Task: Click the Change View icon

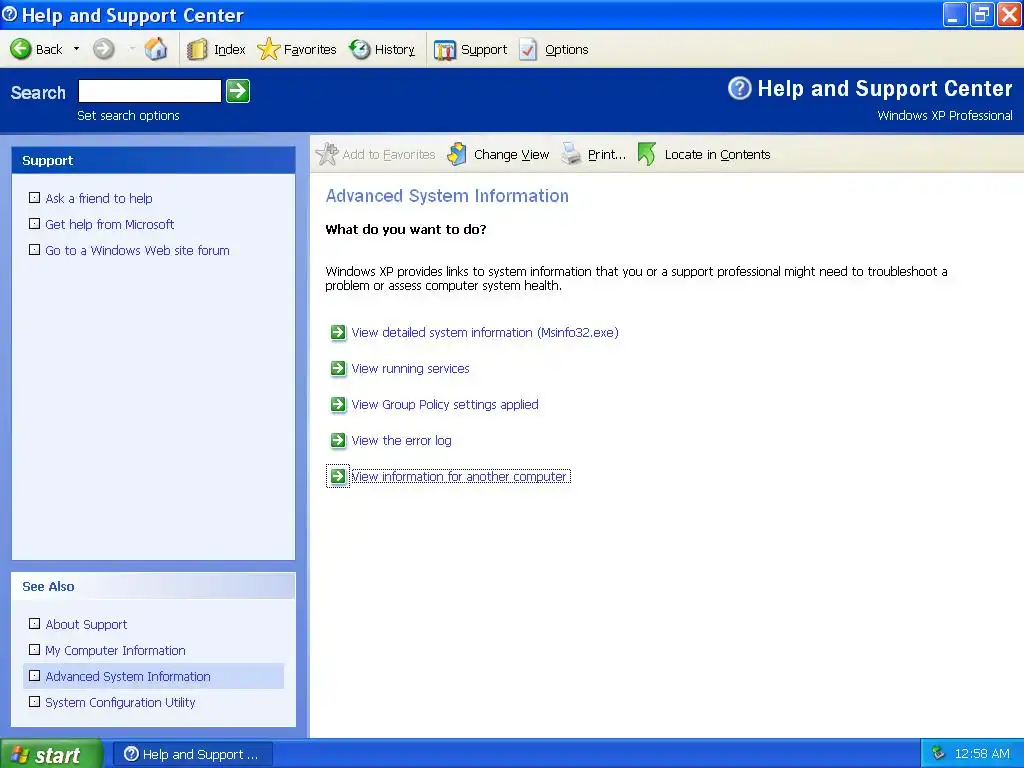Action: point(456,154)
